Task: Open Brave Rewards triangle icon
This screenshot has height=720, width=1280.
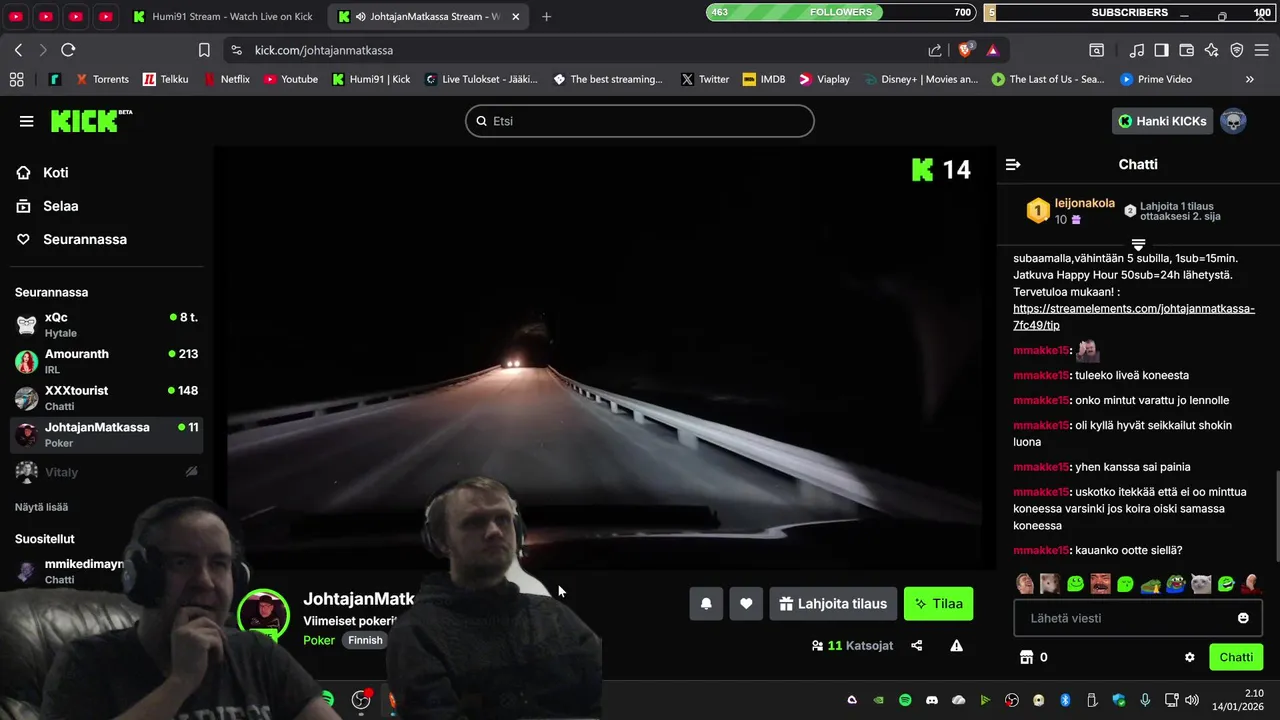Action: point(993,50)
